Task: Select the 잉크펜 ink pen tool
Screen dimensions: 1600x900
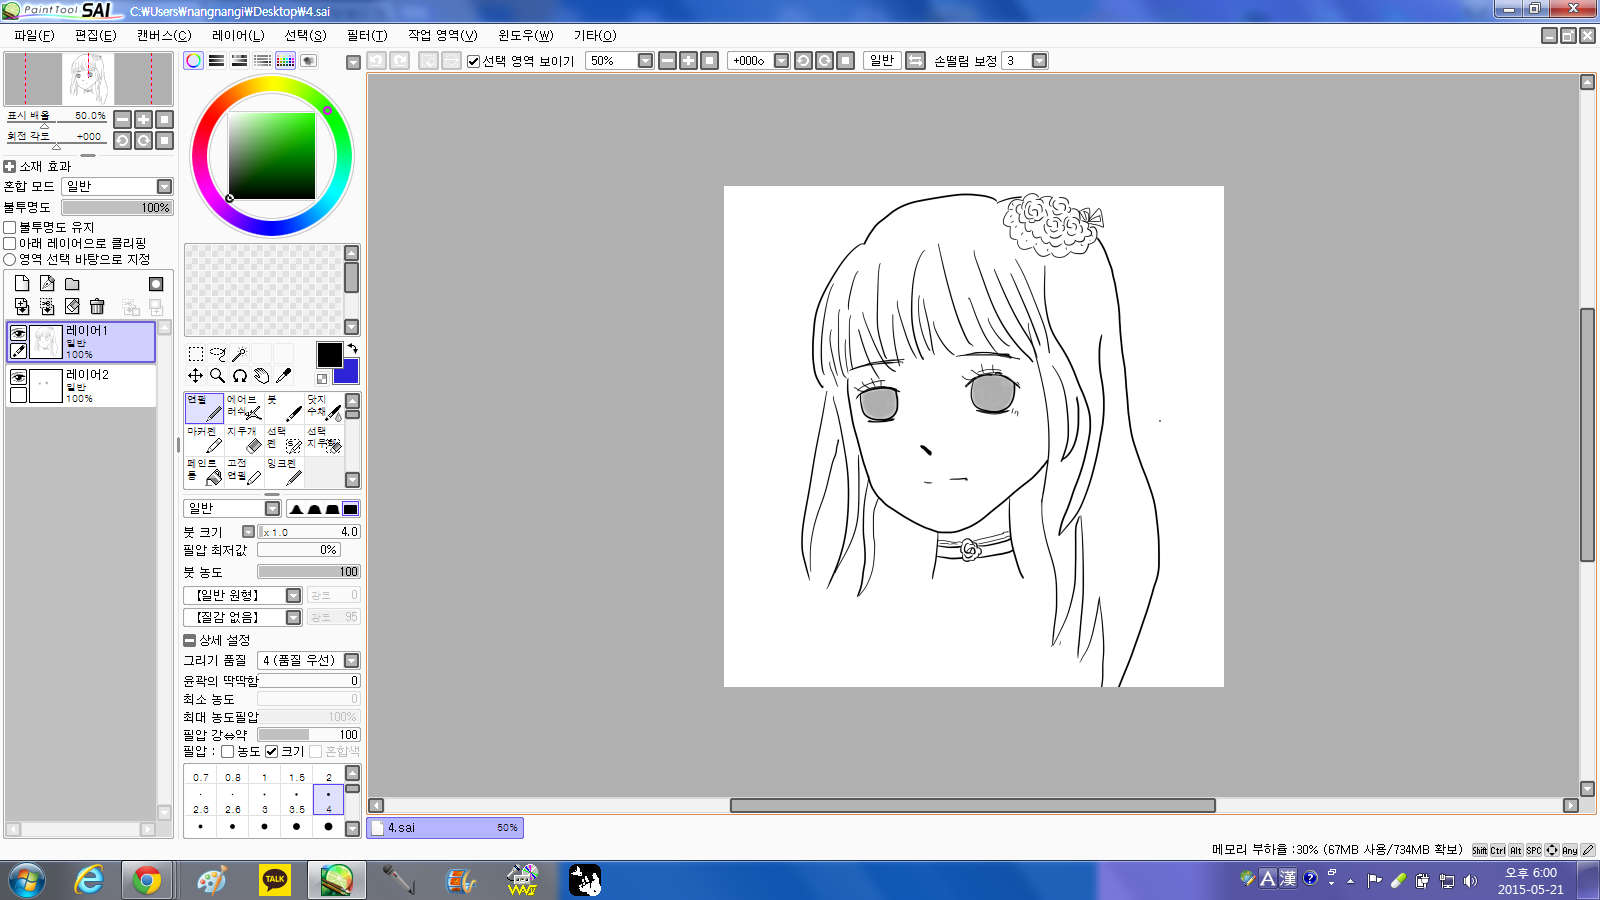Action: (x=284, y=472)
